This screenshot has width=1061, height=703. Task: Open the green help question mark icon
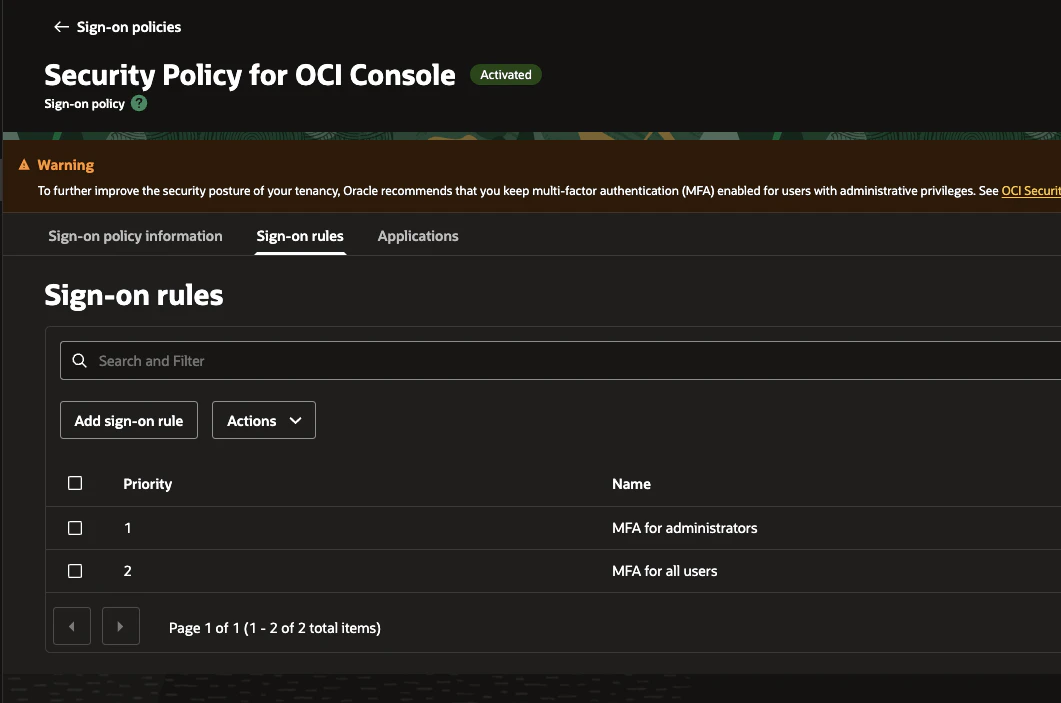point(139,104)
